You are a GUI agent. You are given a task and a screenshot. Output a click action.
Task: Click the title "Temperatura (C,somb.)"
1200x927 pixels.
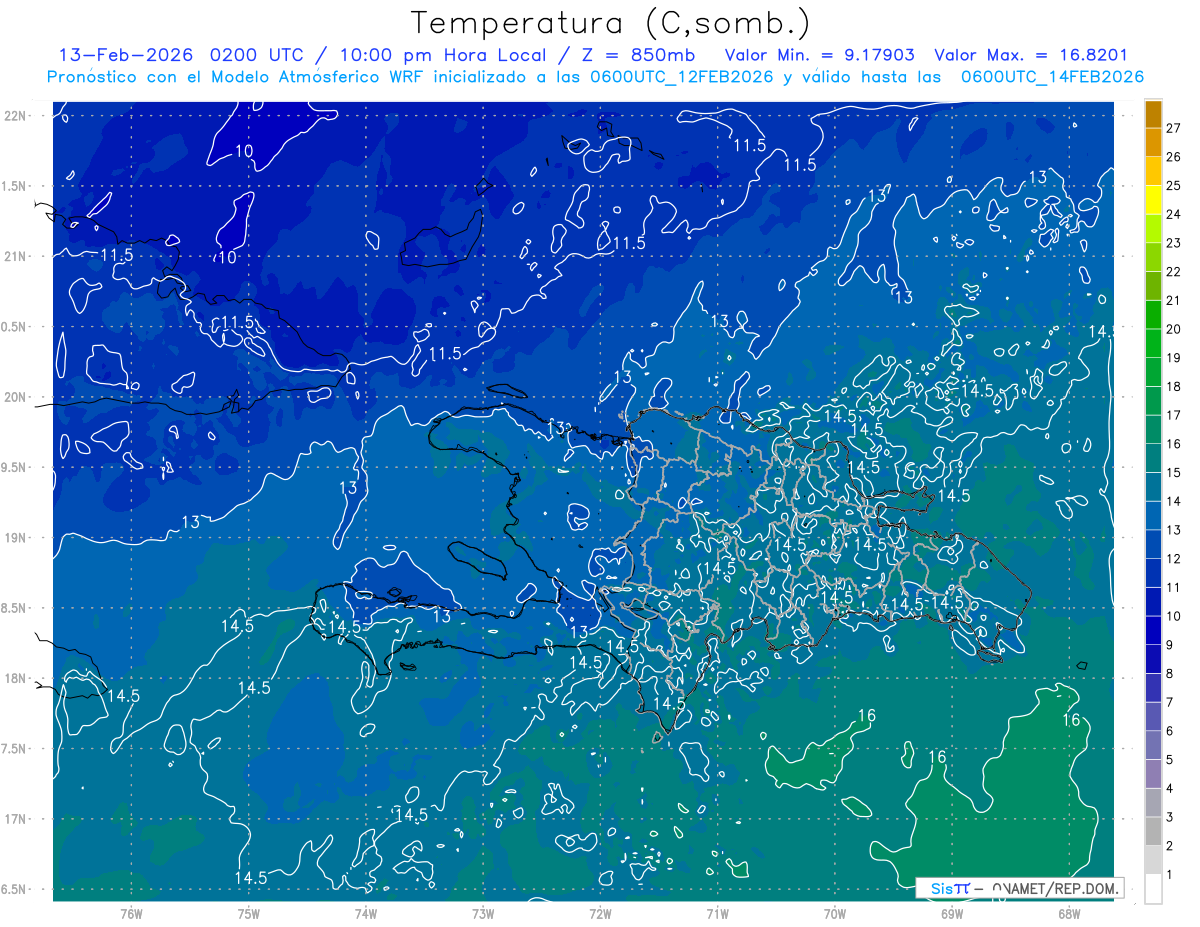pyautogui.click(x=611, y=24)
